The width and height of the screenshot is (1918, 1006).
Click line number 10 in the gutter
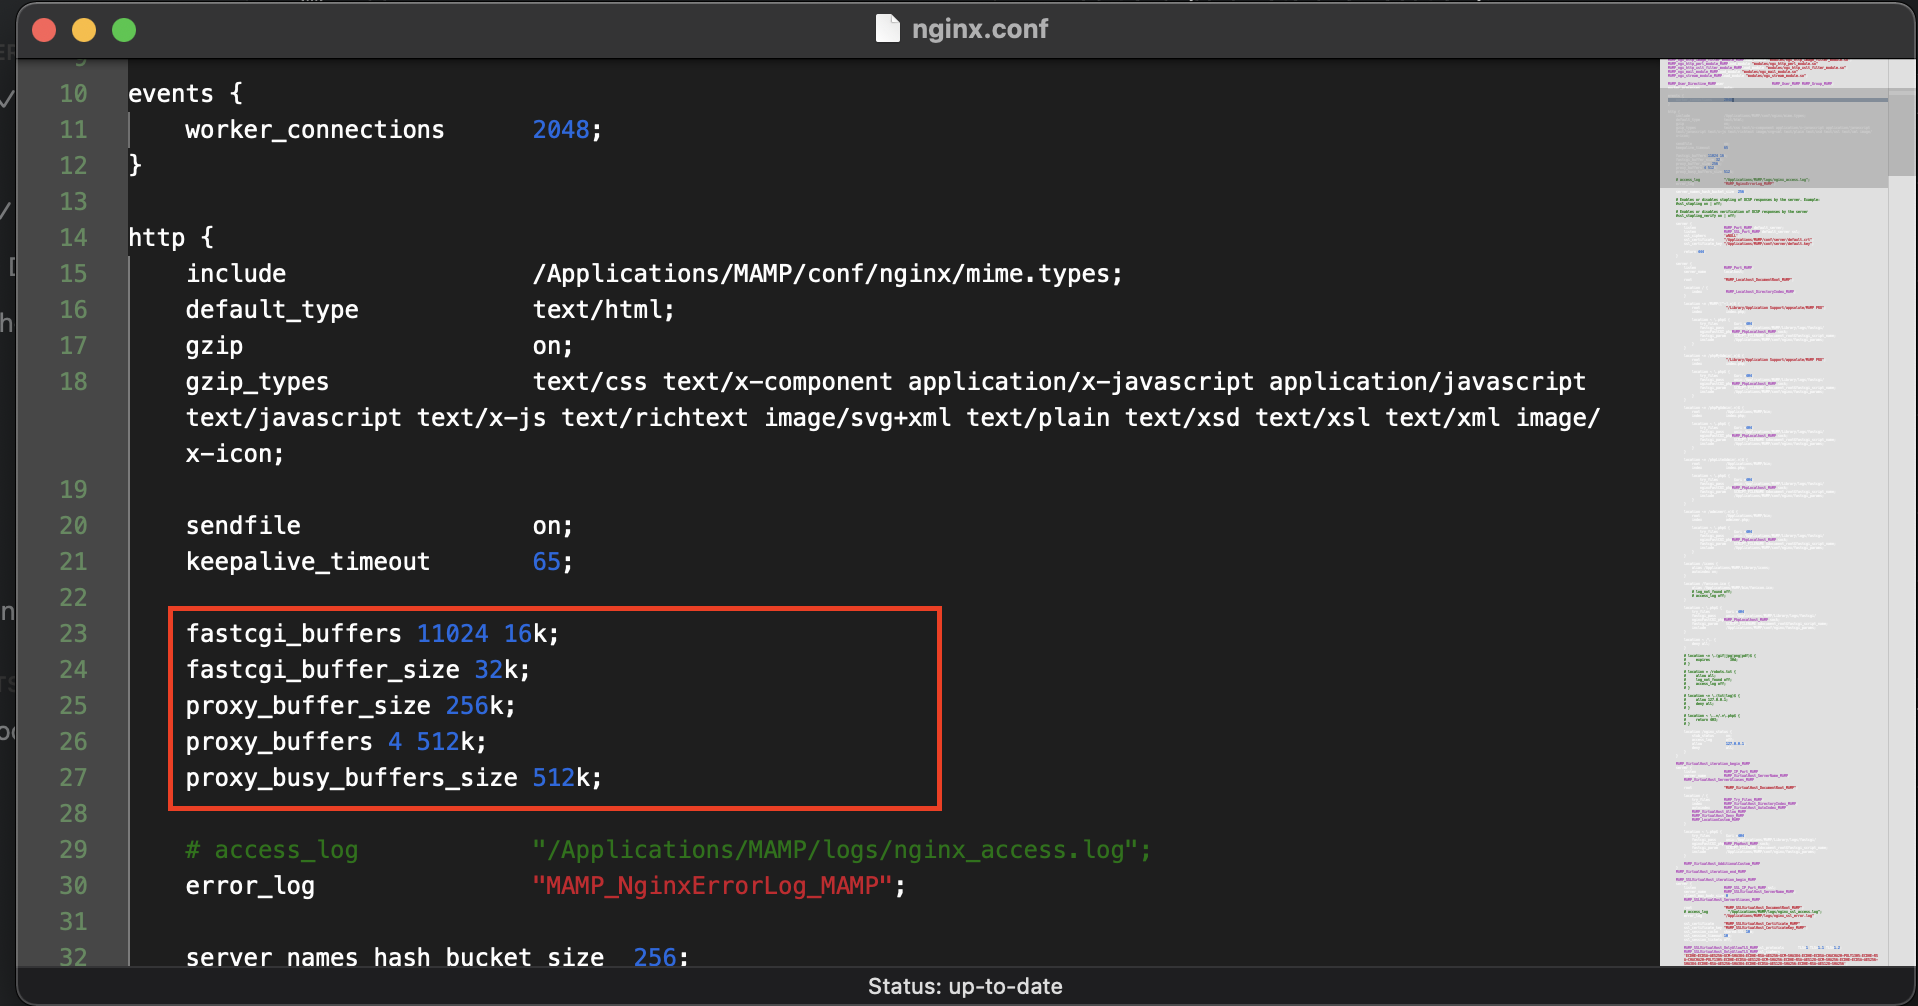click(x=73, y=94)
